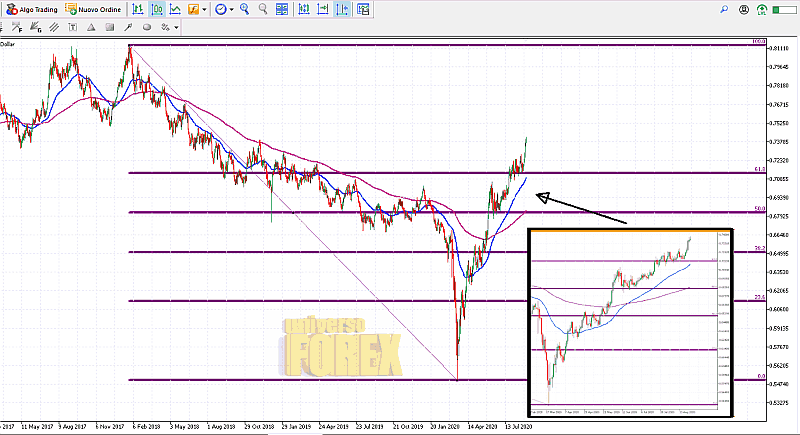Switch chart to candlestick view
The image size is (800, 435).
coord(156,9)
